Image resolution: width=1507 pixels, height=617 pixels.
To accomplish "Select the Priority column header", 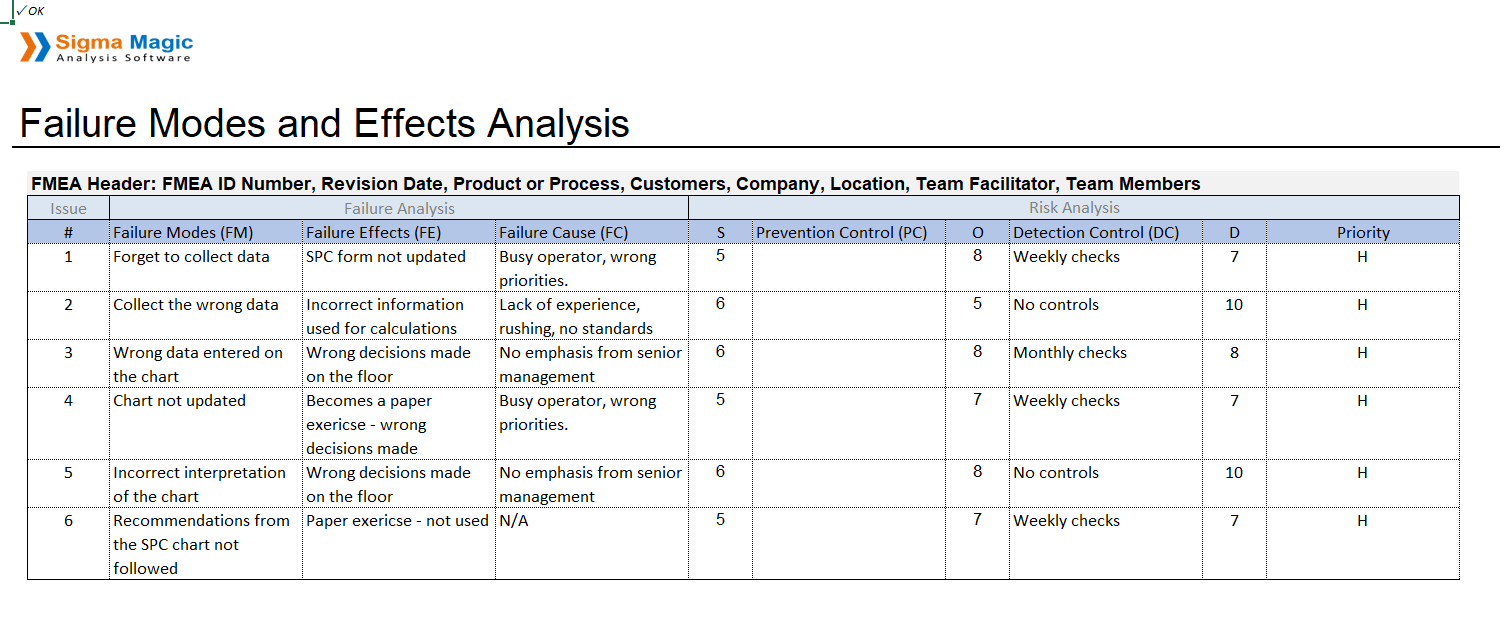I will (1363, 232).
